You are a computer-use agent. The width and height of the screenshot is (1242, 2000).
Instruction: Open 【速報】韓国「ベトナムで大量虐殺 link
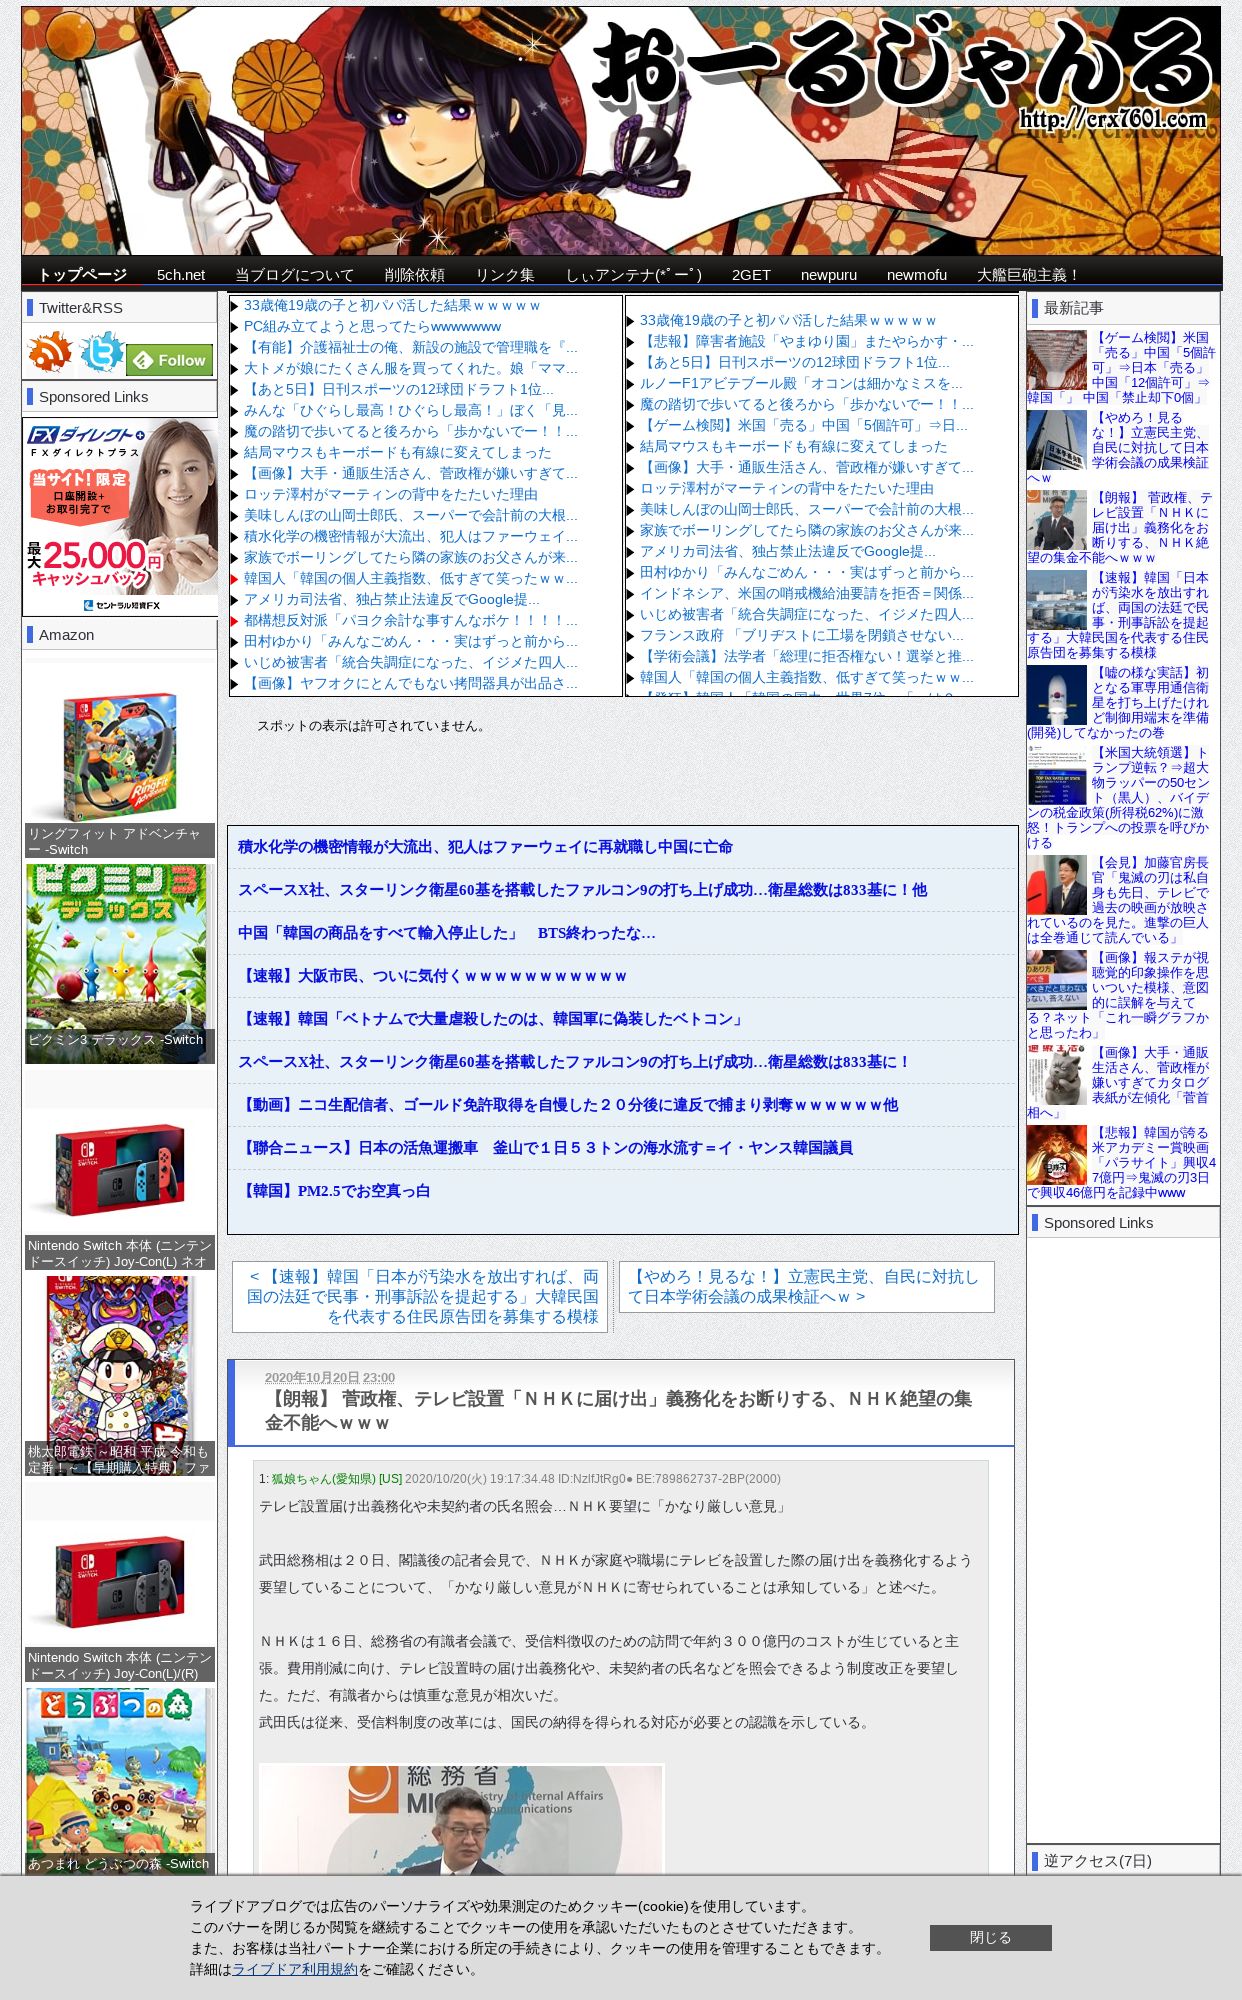[x=493, y=1019]
